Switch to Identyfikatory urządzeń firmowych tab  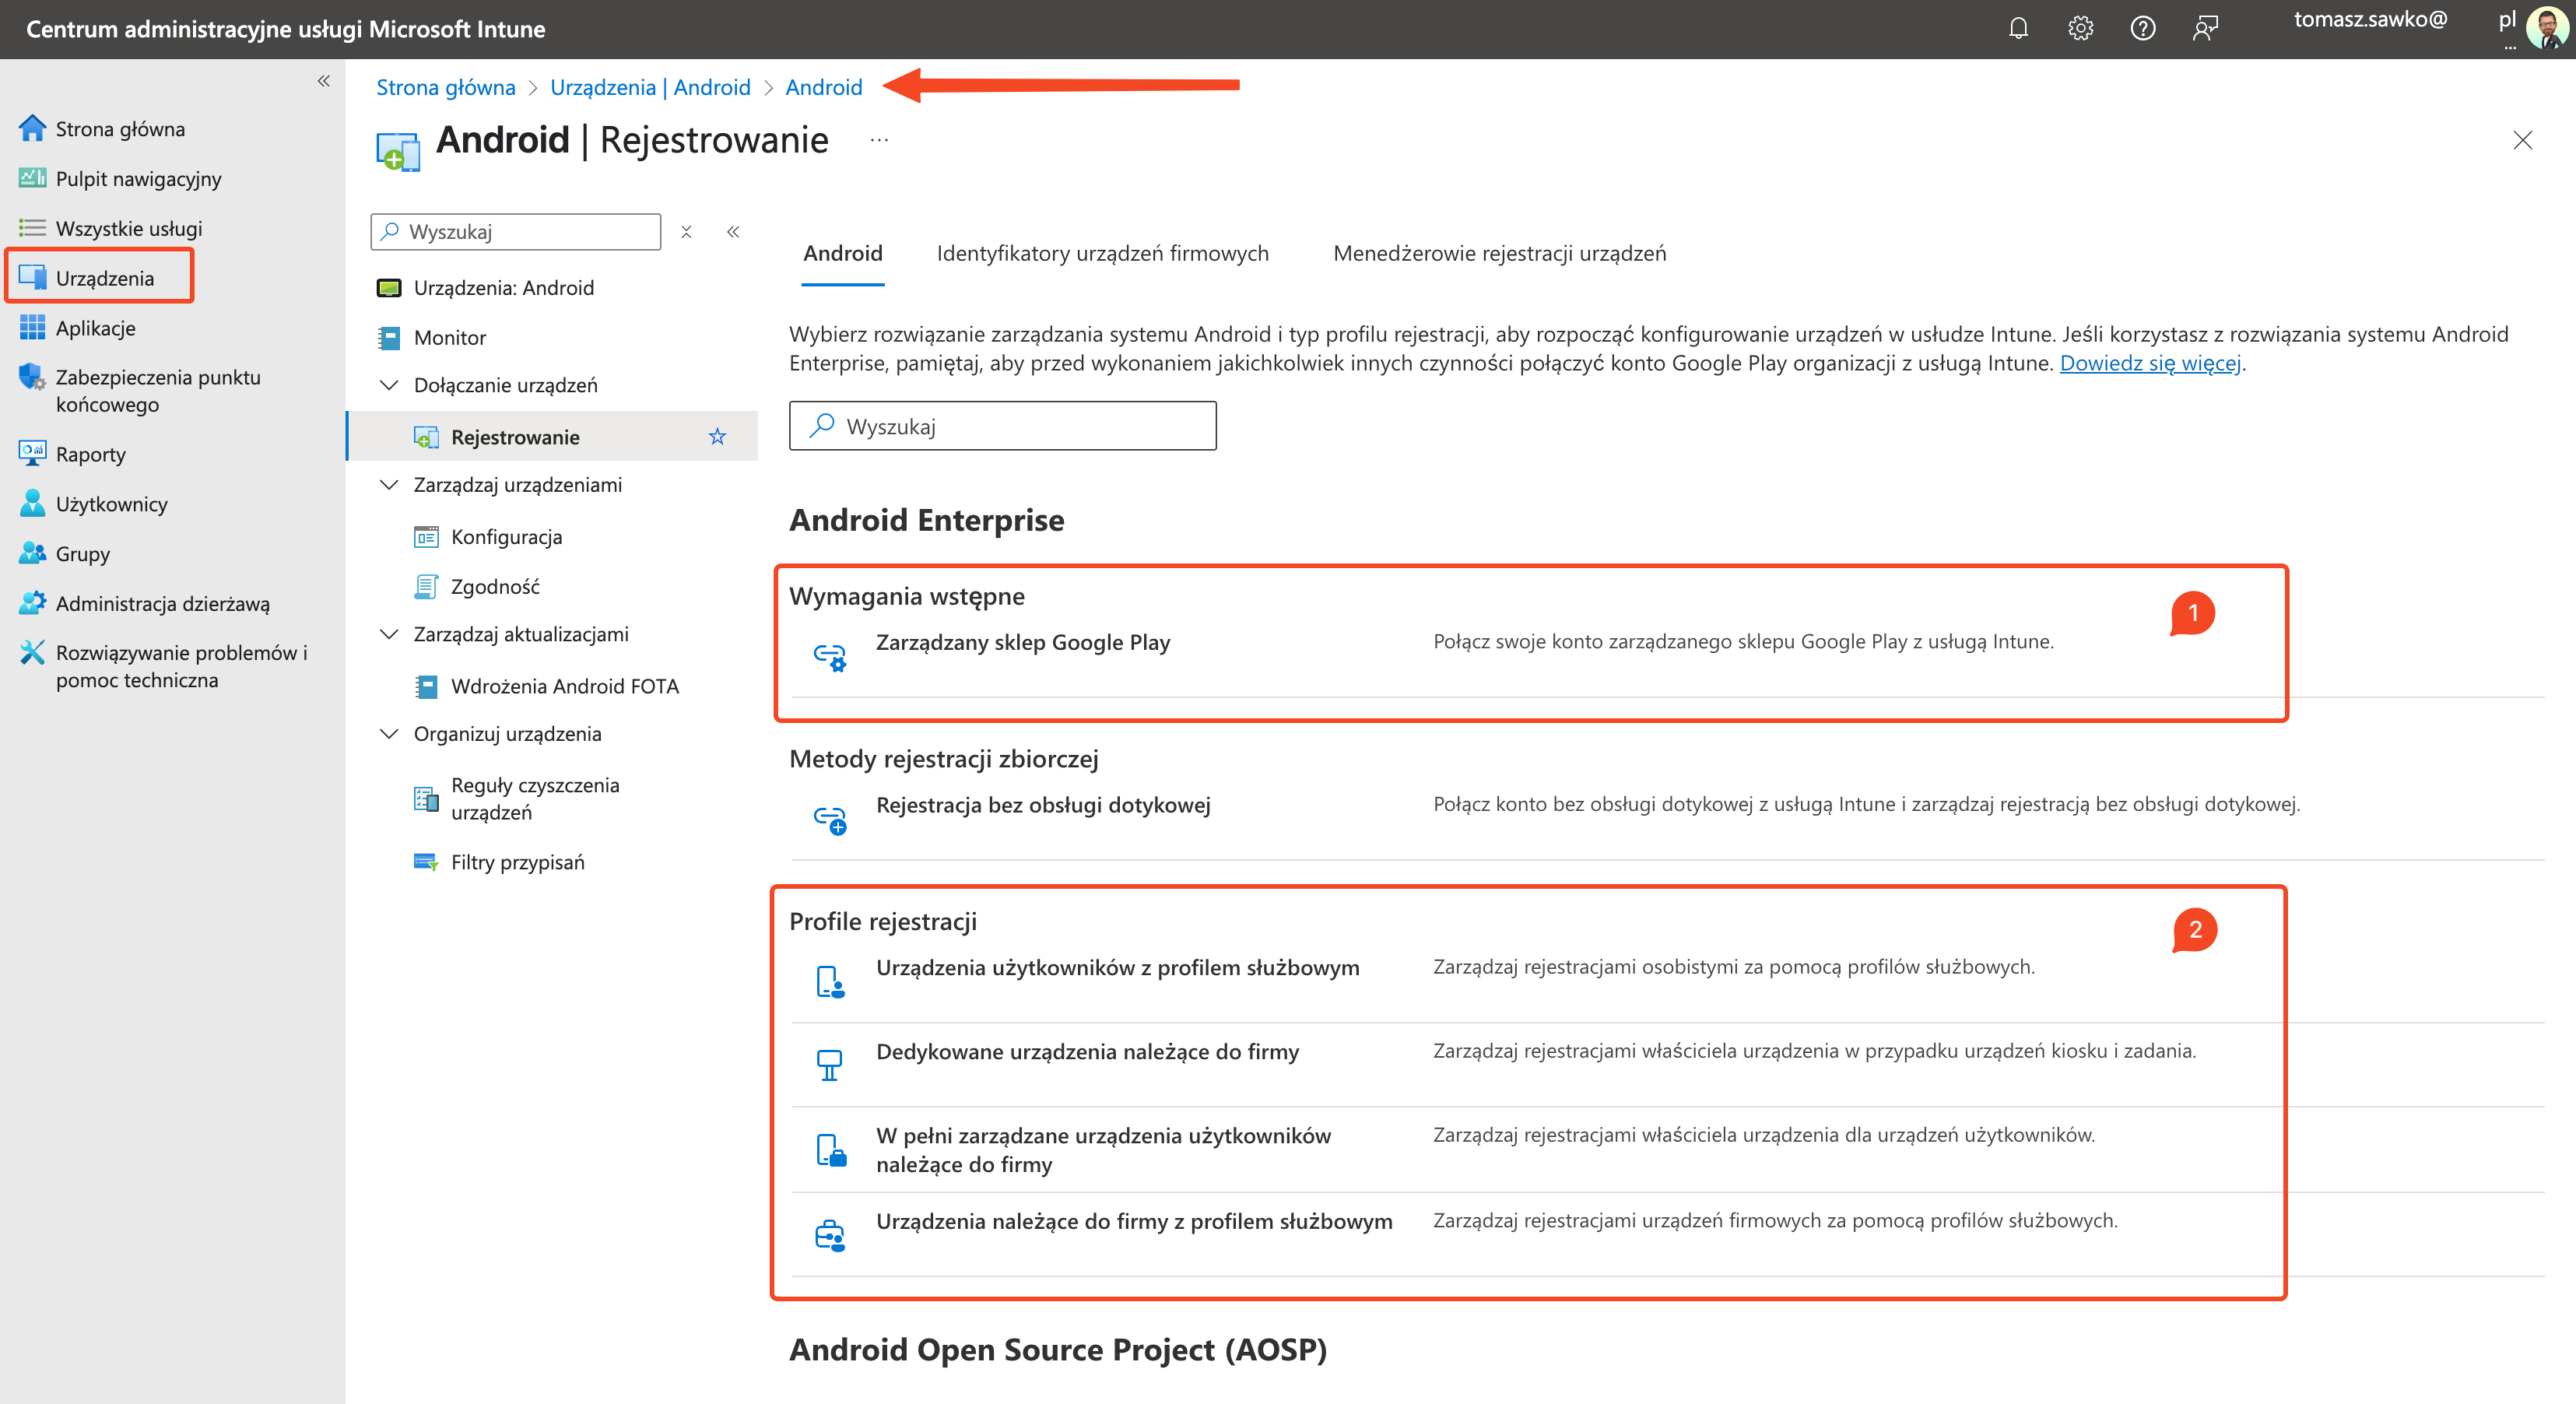(1102, 253)
